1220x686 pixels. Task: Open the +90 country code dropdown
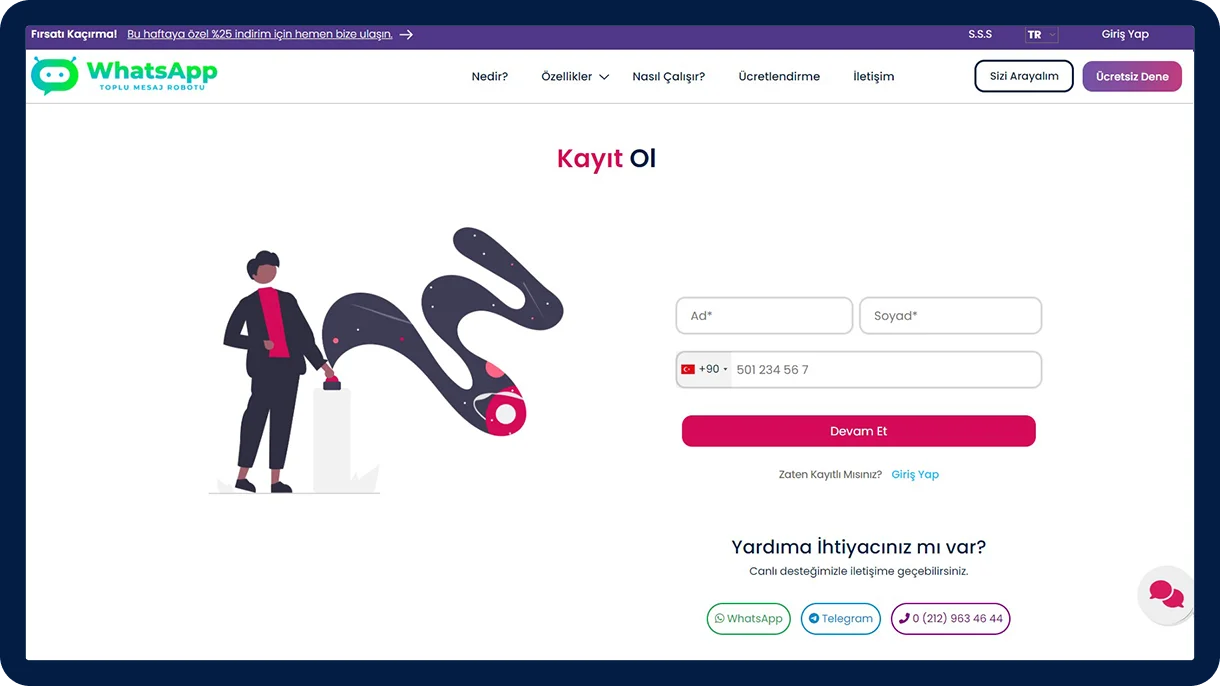click(x=705, y=368)
